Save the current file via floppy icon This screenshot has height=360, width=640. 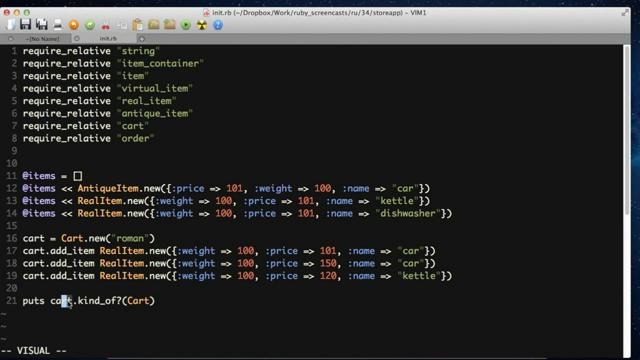pyautogui.click(x=26, y=25)
